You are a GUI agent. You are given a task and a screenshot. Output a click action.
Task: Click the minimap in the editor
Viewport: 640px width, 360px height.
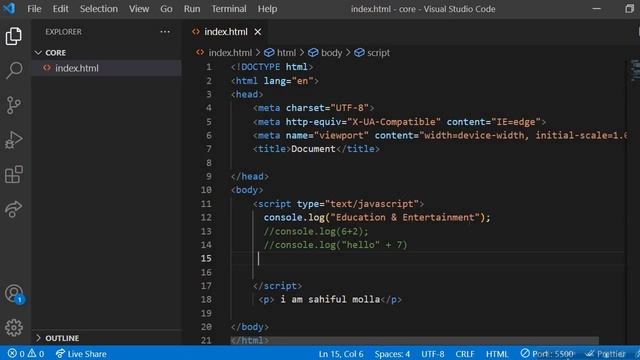click(635, 70)
